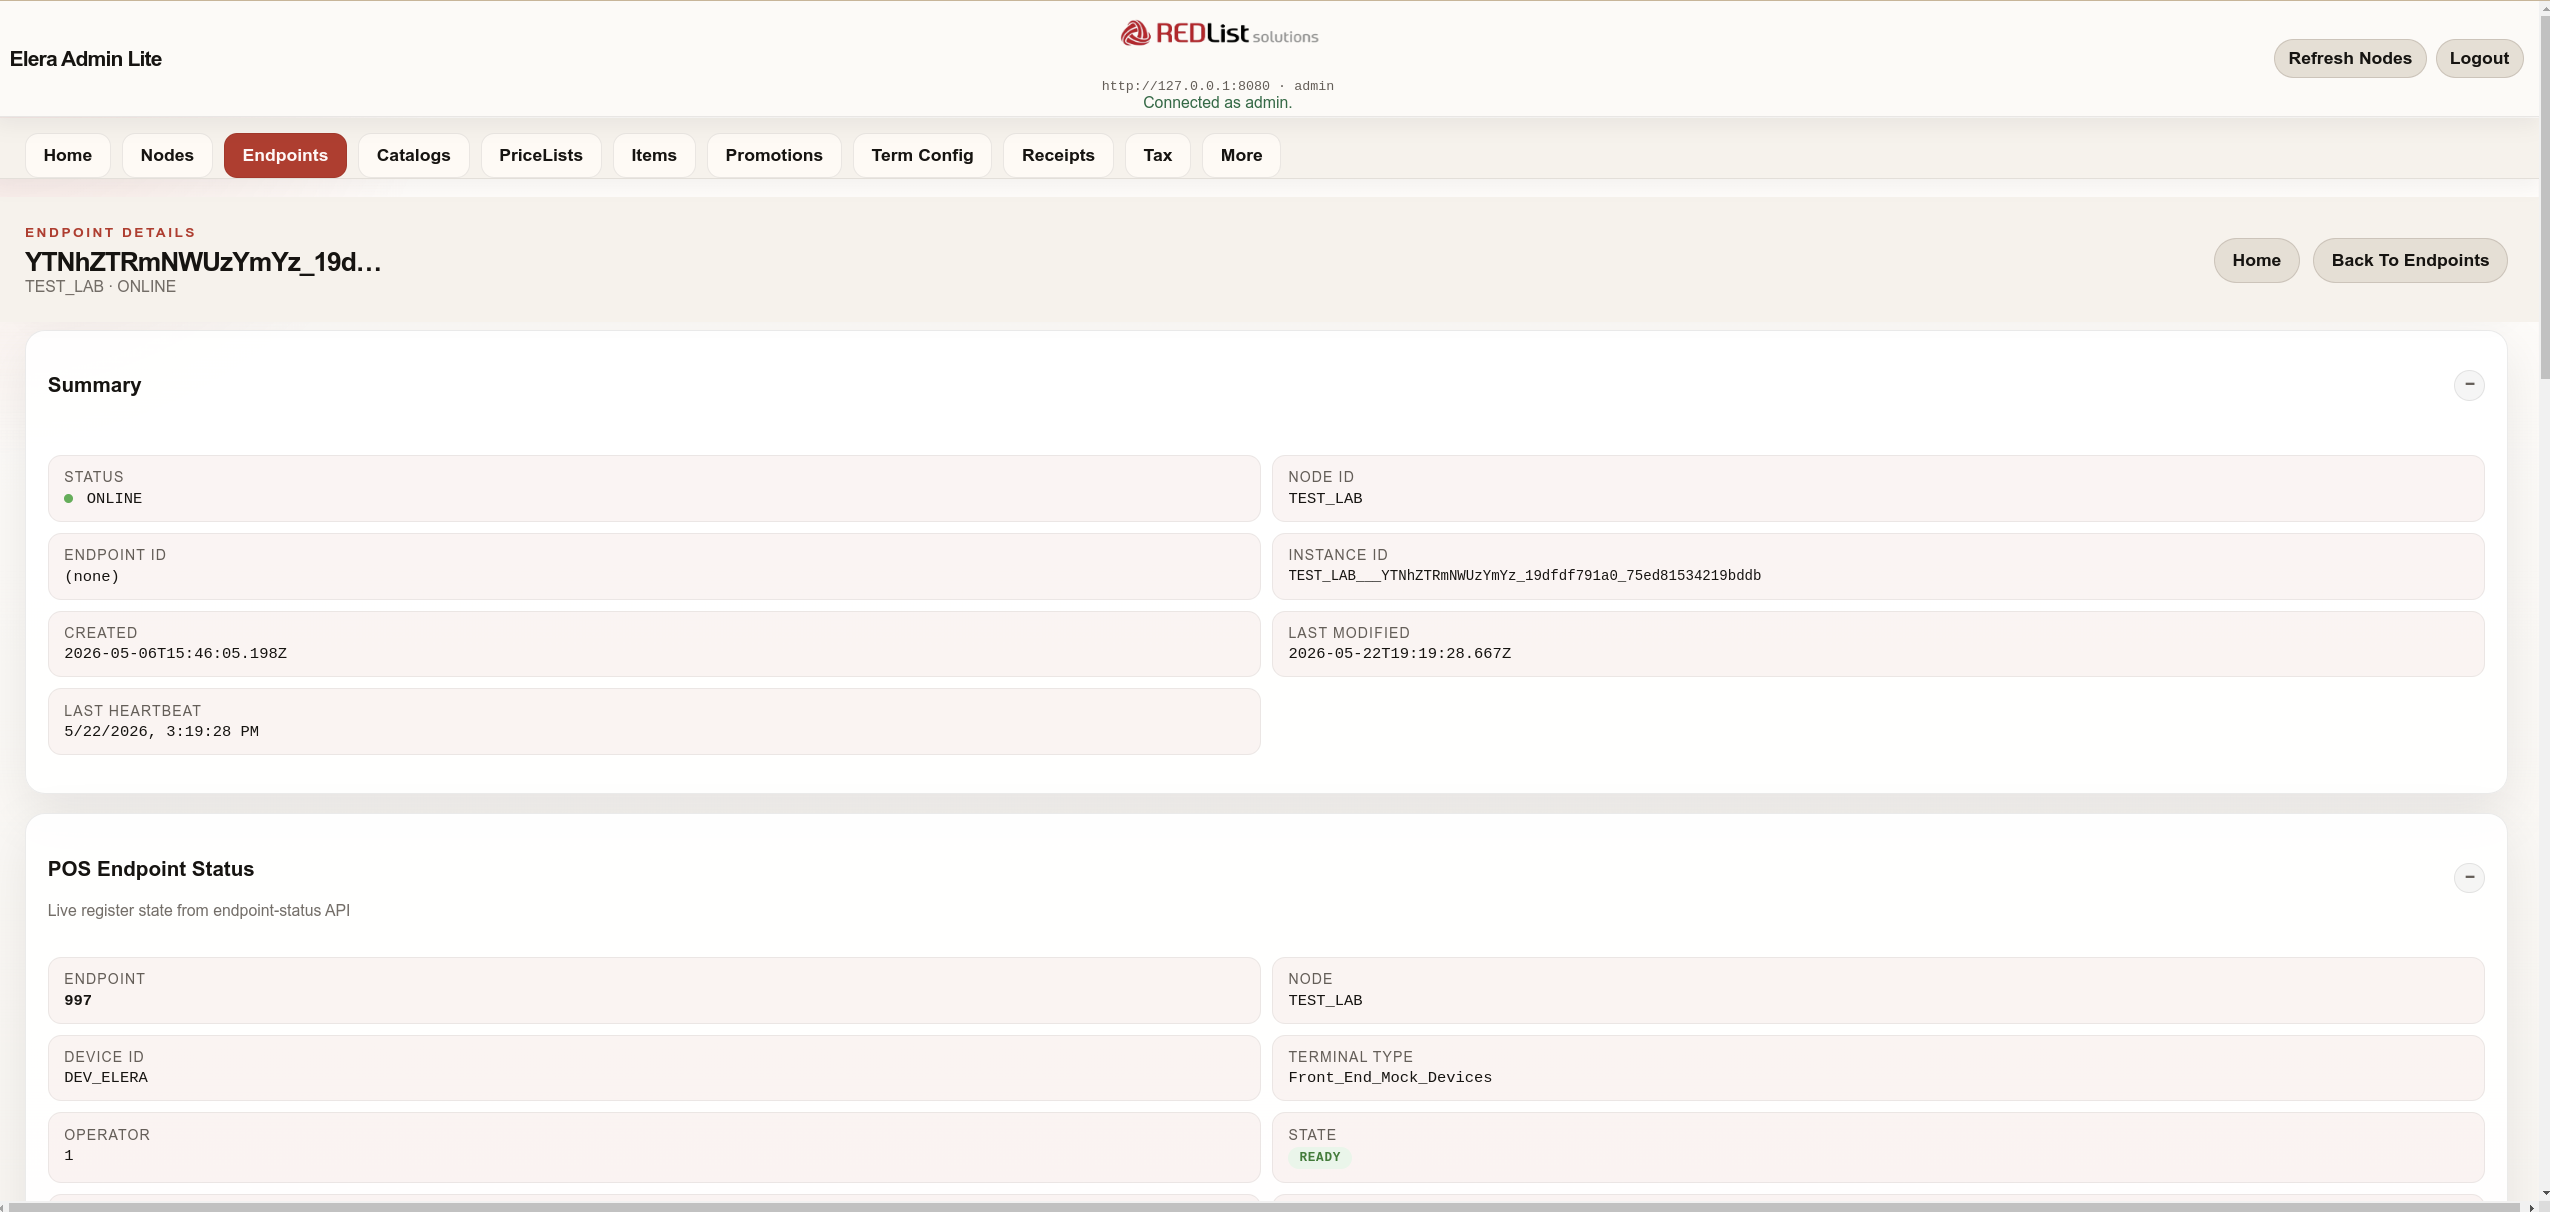
Task: View the Receipts tab
Action: (x=1058, y=155)
